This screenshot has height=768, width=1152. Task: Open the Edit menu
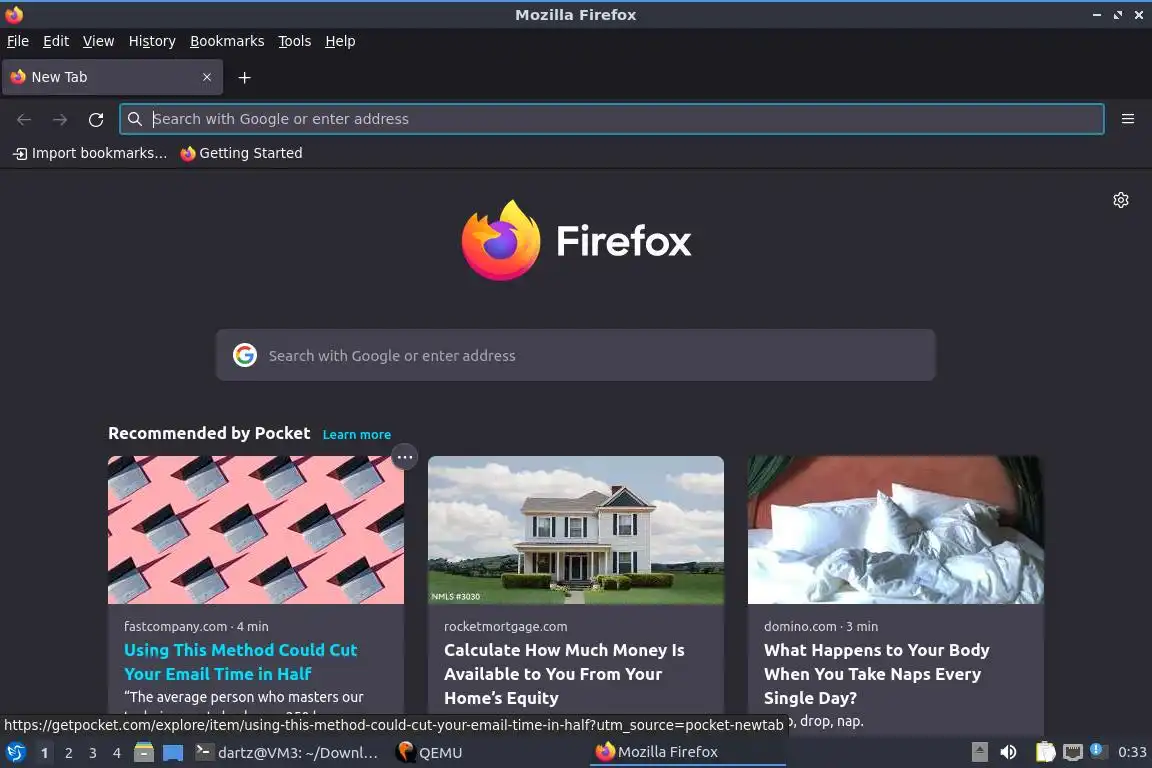pos(56,41)
